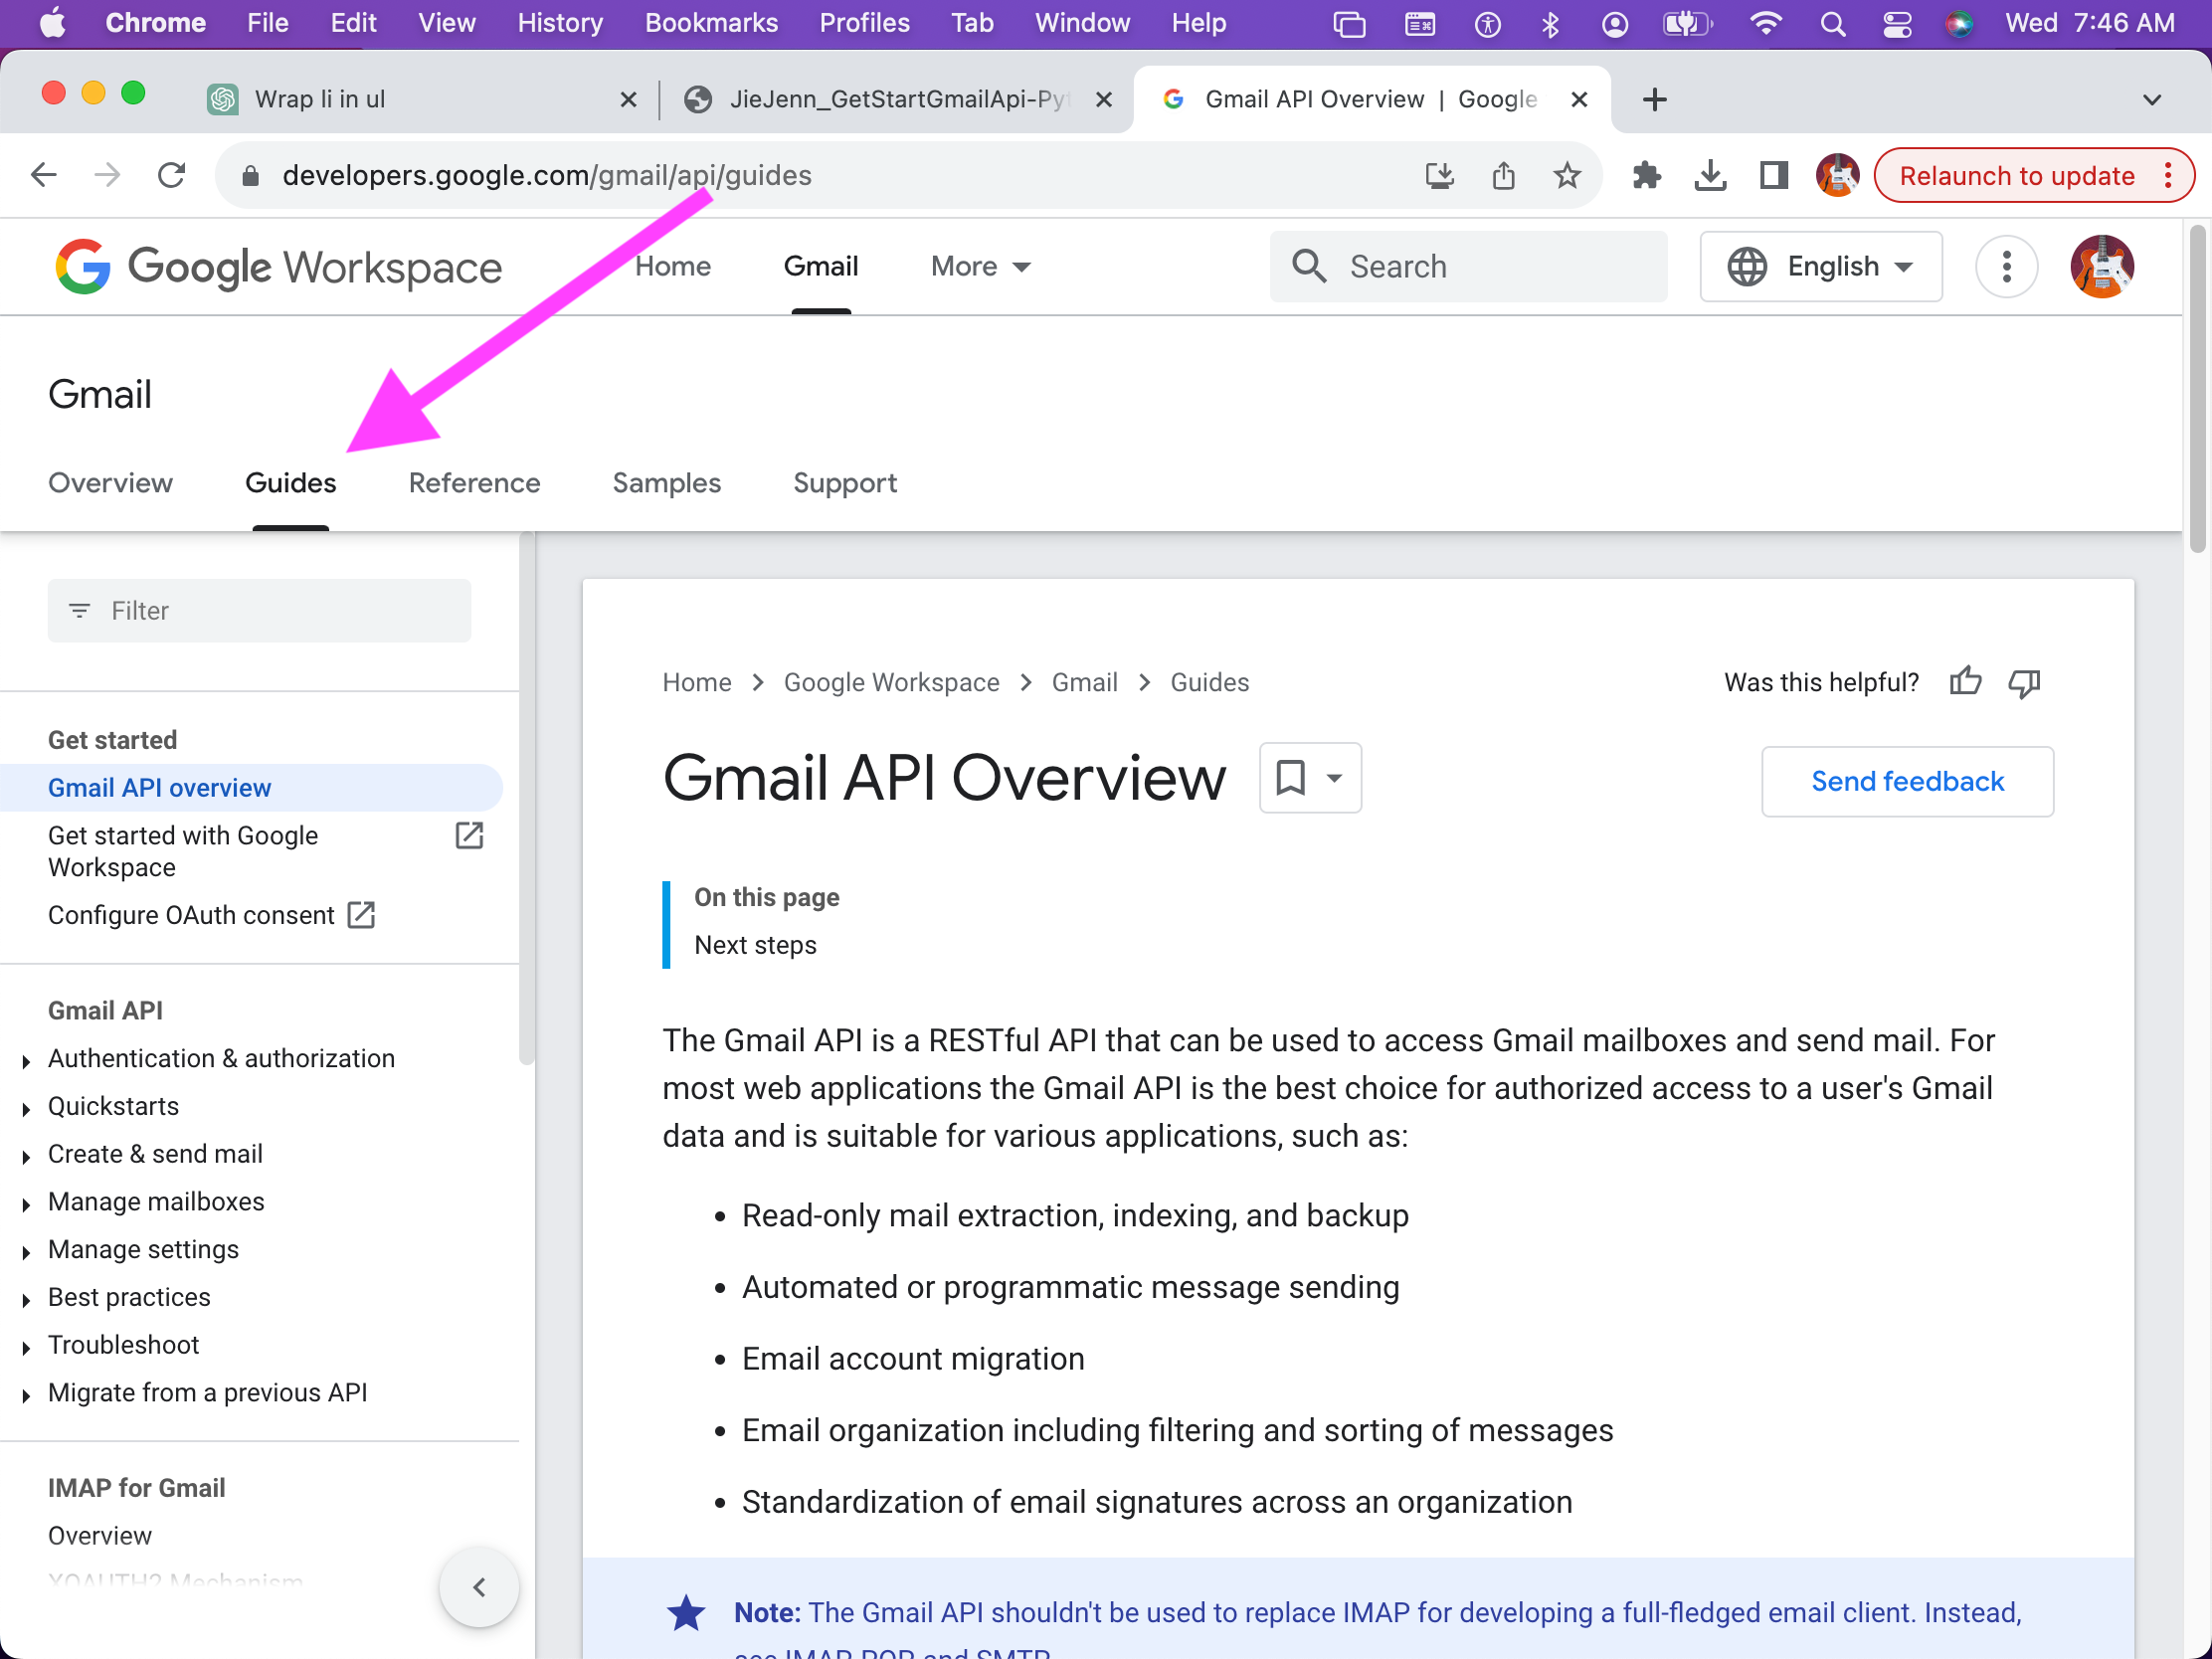Open the More dropdown in top navigation
The height and width of the screenshot is (1659, 2212).
(x=981, y=267)
